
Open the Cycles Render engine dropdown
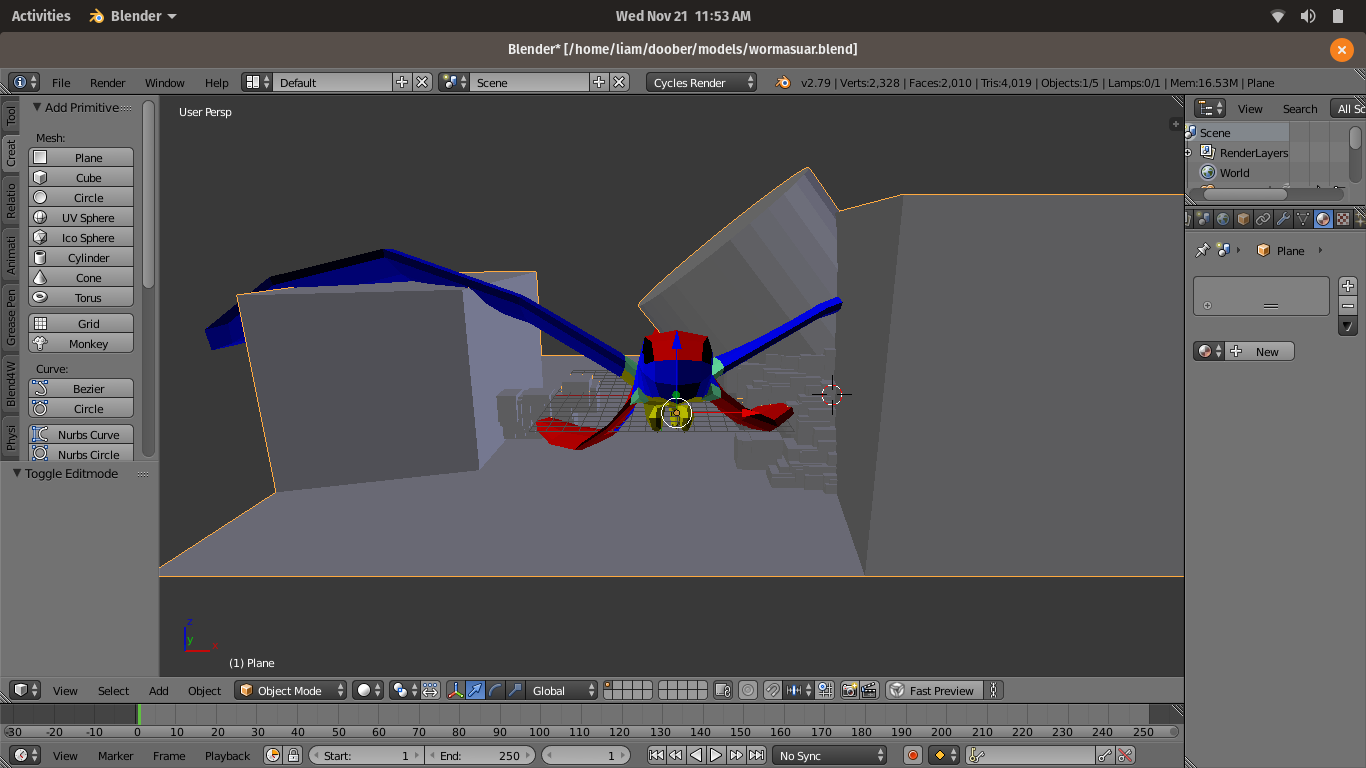pos(701,83)
